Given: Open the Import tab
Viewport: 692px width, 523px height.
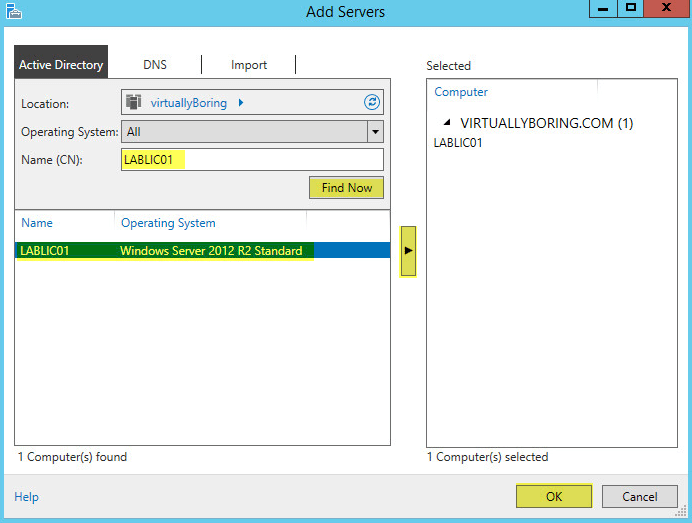Looking at the screenshot, I should pyautogui.click(x=249, y=65).
